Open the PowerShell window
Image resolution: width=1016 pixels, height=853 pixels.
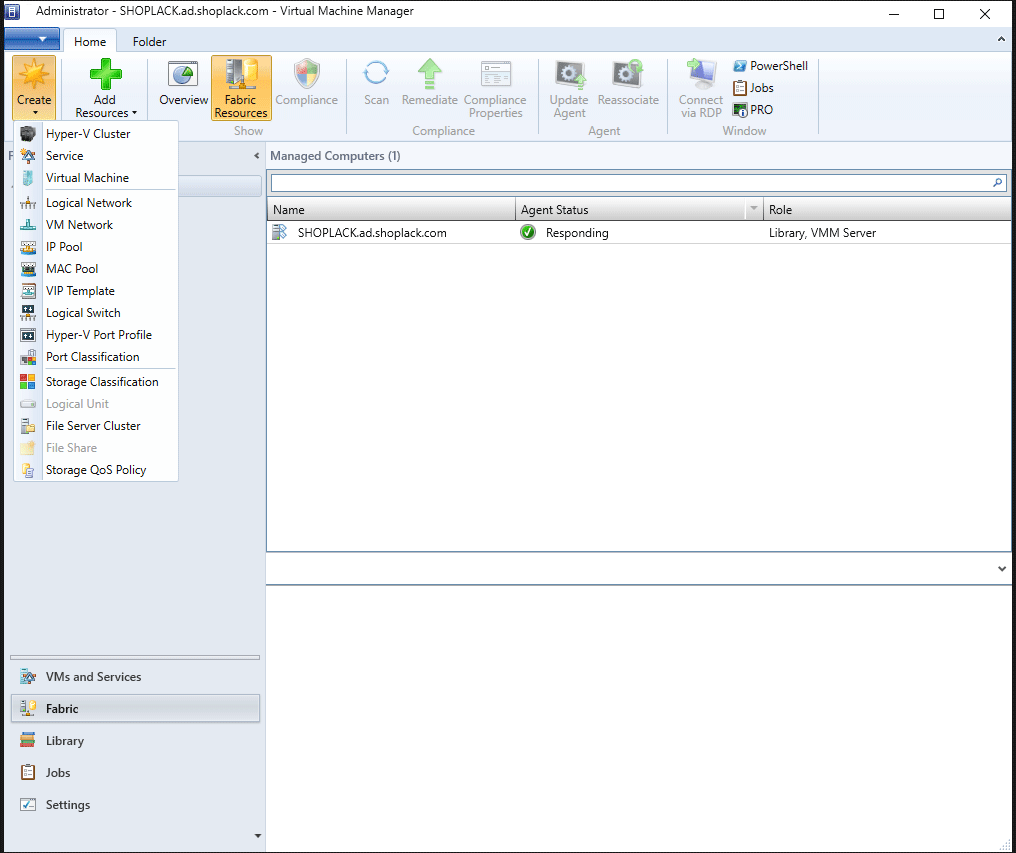coord(770,66)
